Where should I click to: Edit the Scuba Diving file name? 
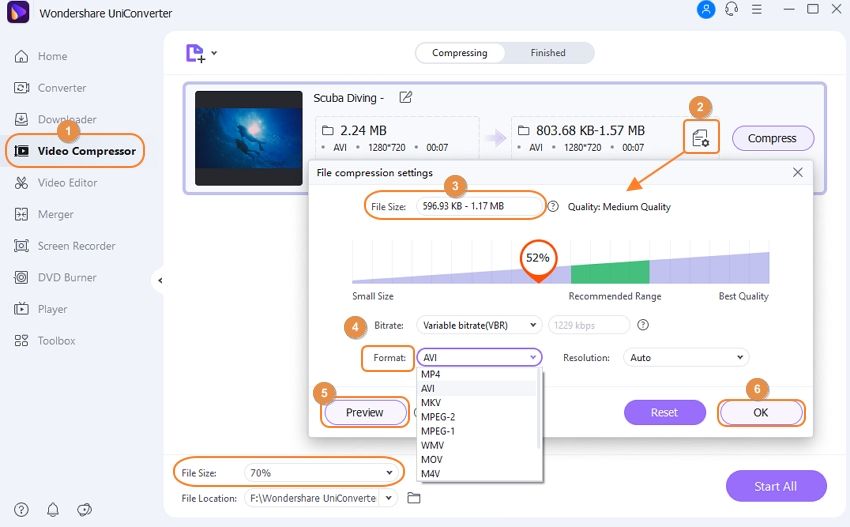[405, 98]
